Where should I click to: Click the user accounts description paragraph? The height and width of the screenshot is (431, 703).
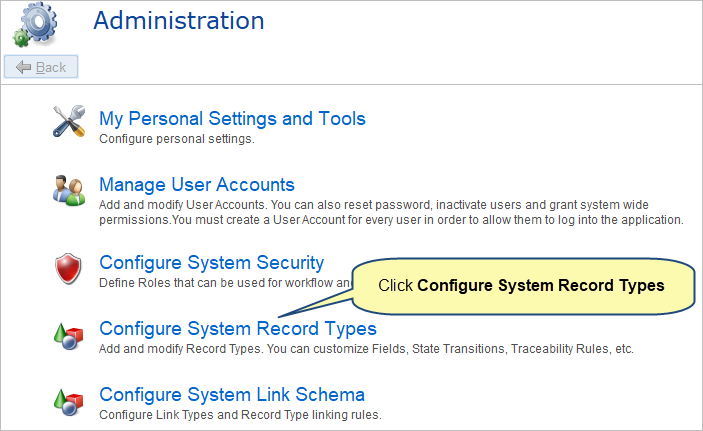point(391,213)
